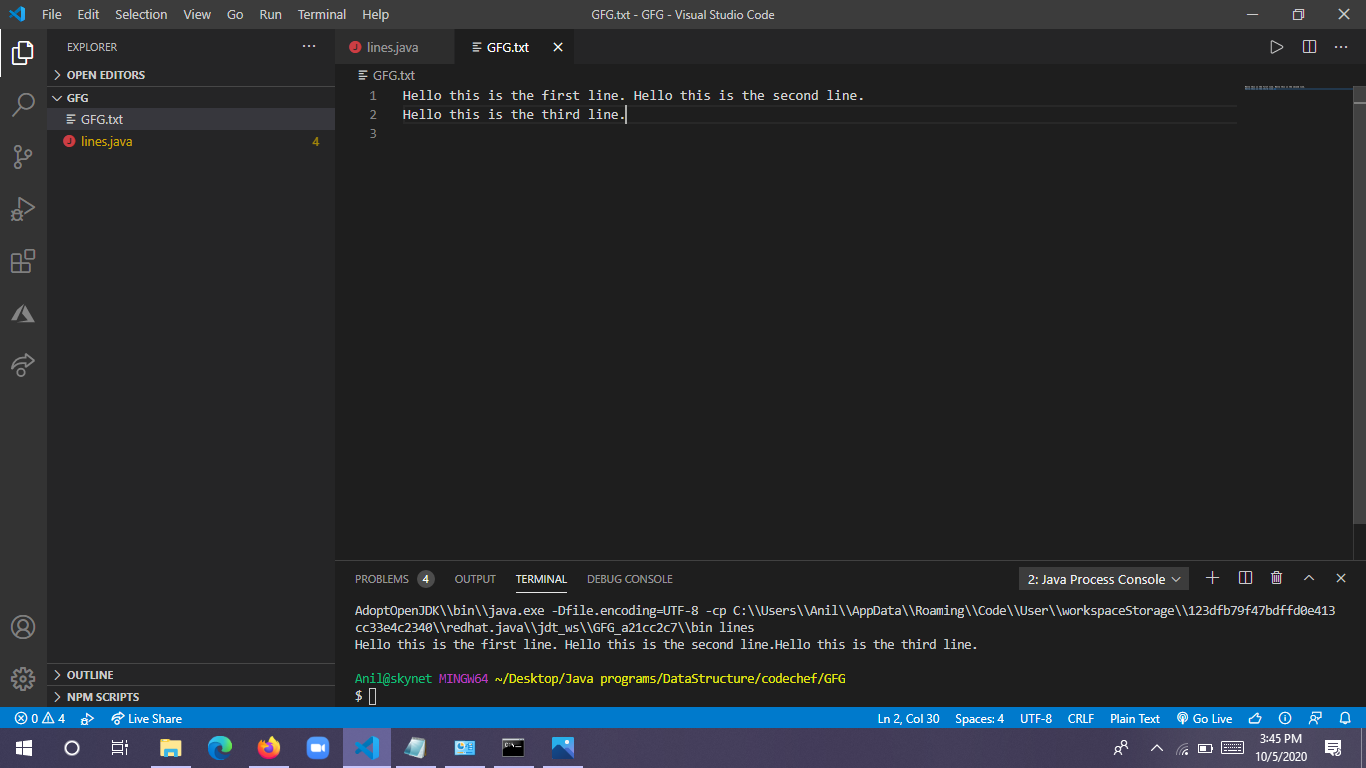Maximize terminal panel with up chevron
Screen dimensions: 1366x768
1308,578
